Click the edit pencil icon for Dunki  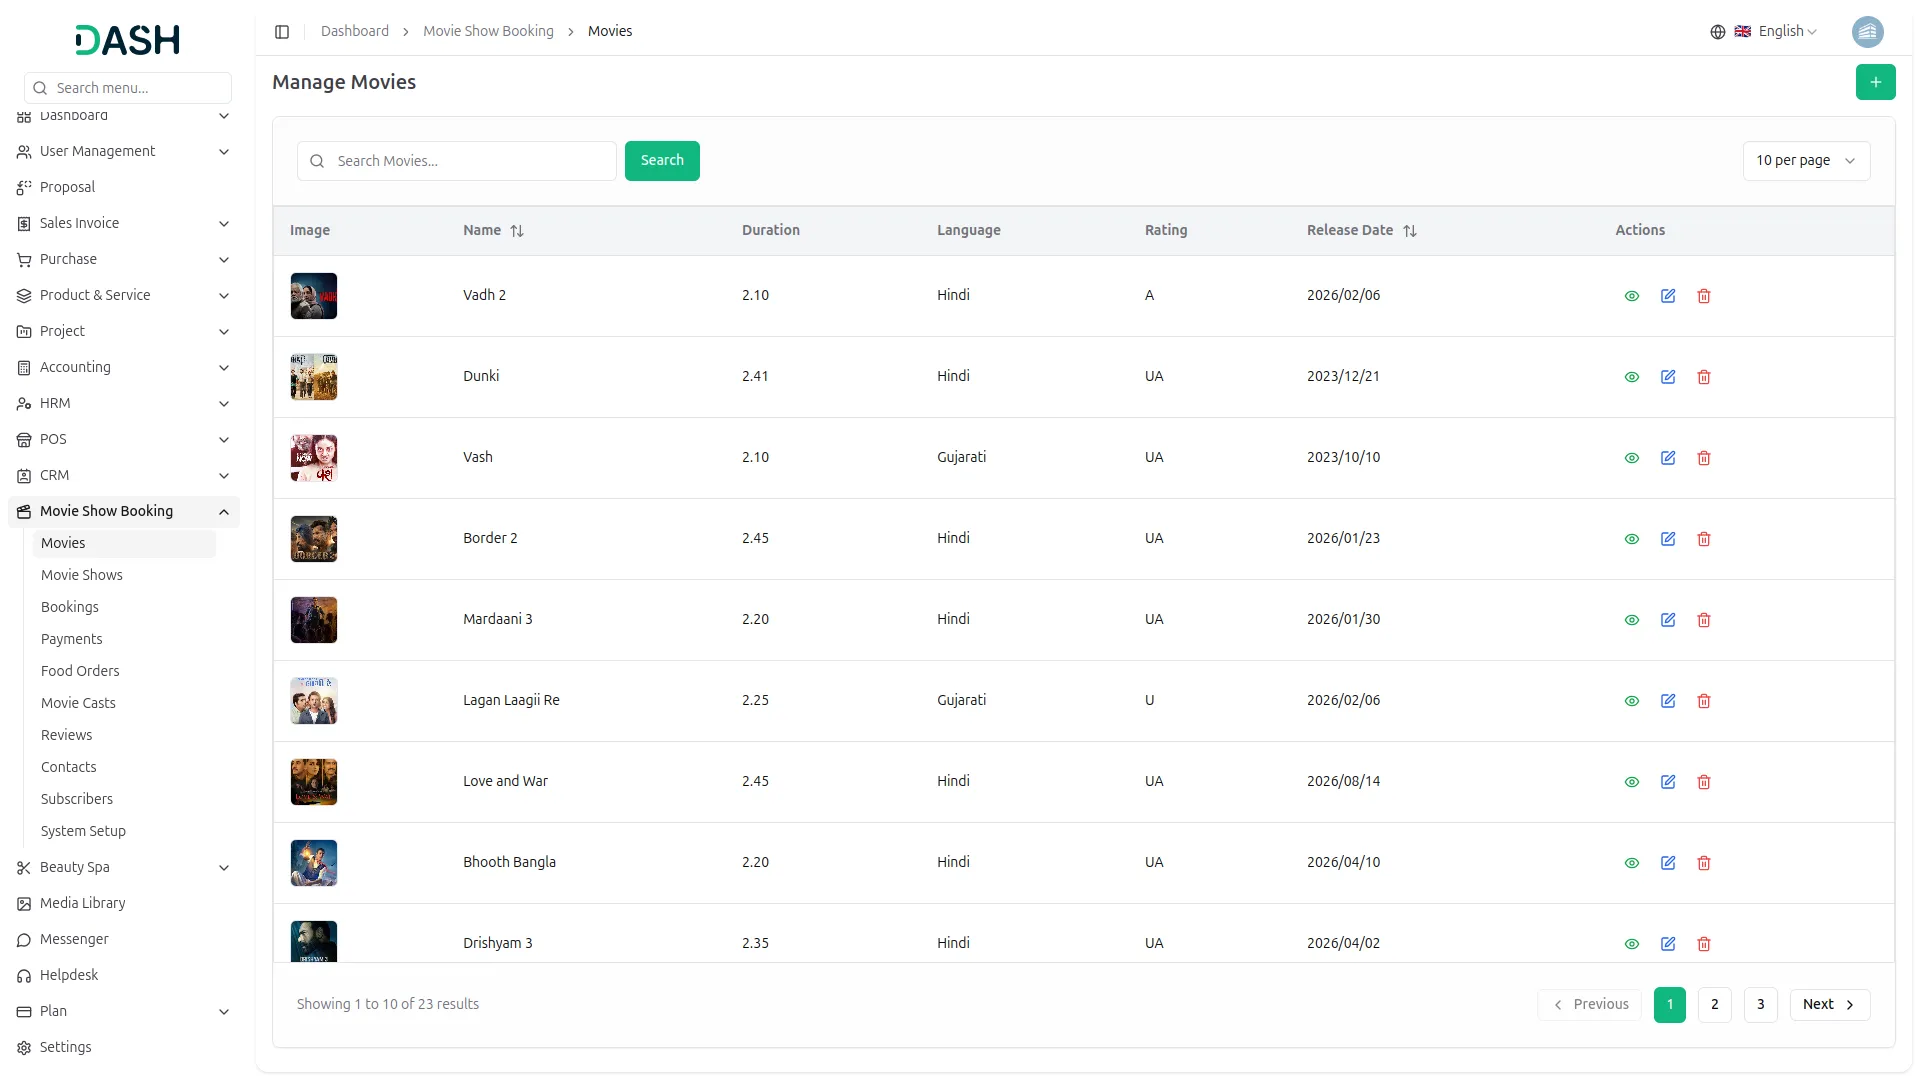(1668, 377)
